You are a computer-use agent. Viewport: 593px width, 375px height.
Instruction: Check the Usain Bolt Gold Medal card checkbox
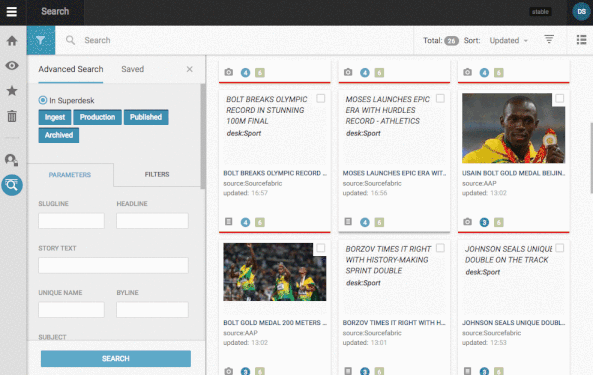pyautogui.click(x=560, y=98)
